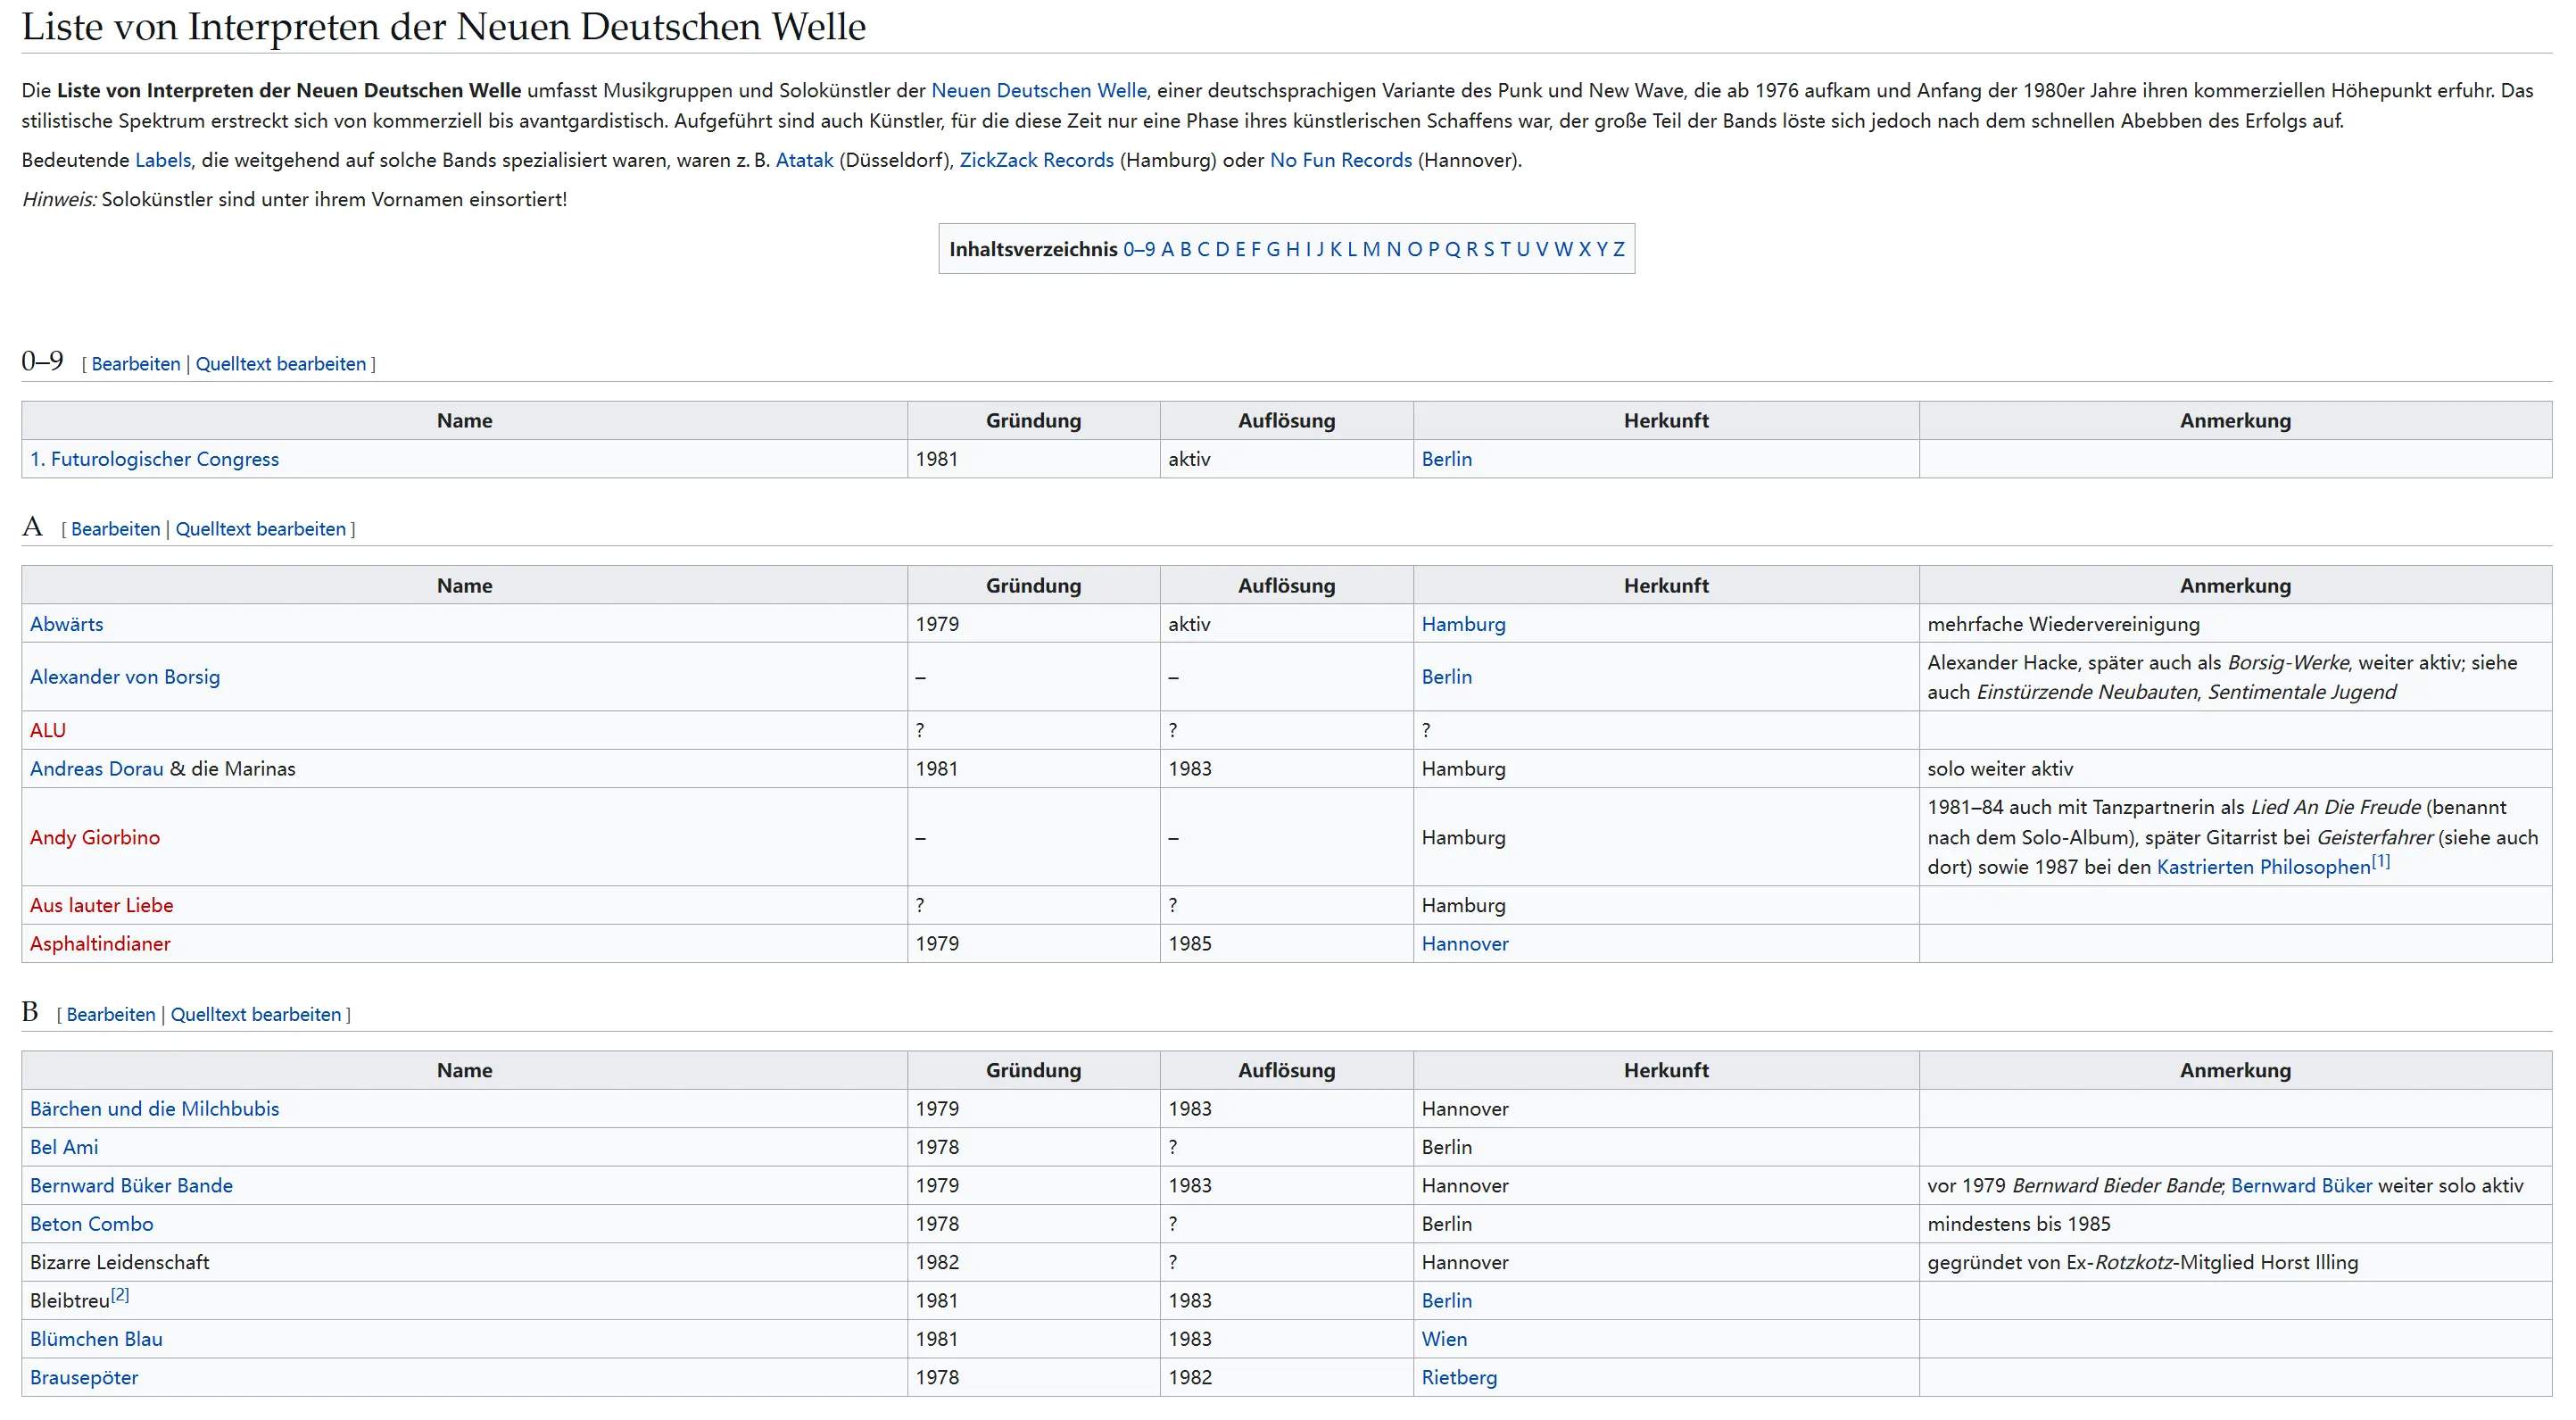The image size is (2576, 1420).
Task: Jump to section 0–9 in Inhaltsverzeichnis
Action: pos(1138,249)
